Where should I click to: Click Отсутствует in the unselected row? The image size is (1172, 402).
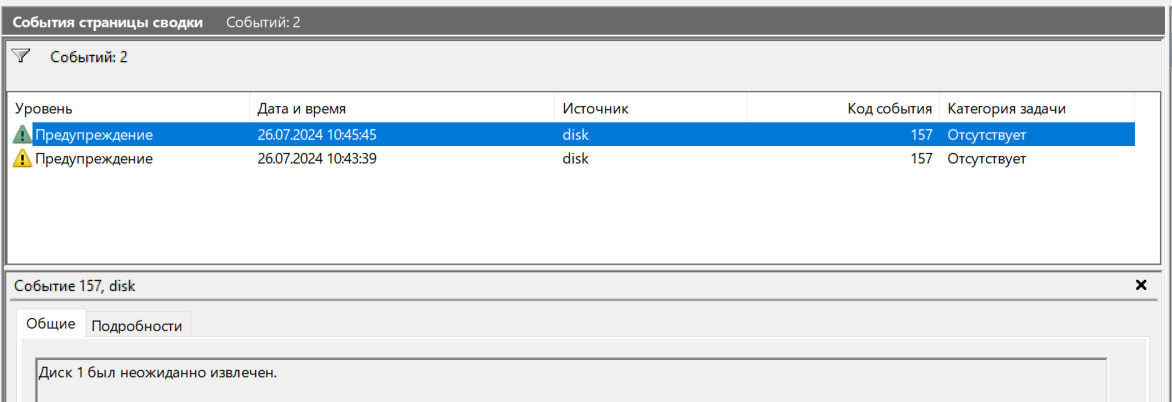pos(987,159)
